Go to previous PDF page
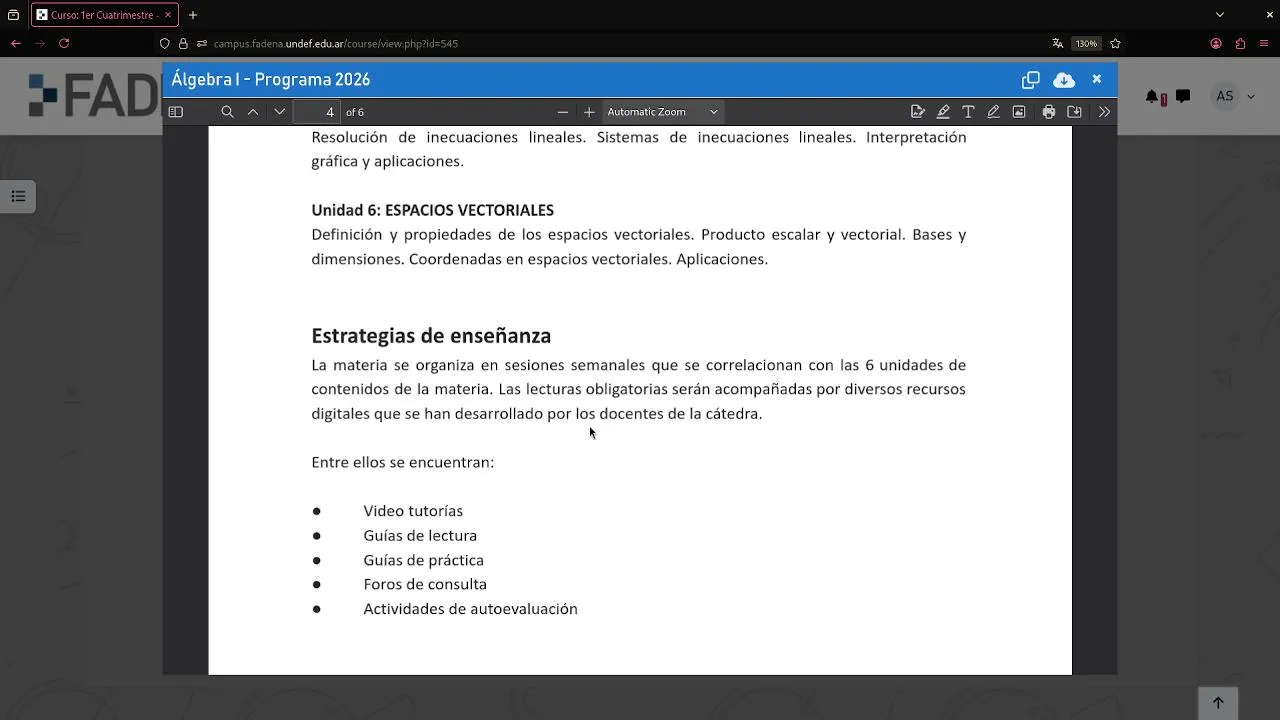 point(253,112)
